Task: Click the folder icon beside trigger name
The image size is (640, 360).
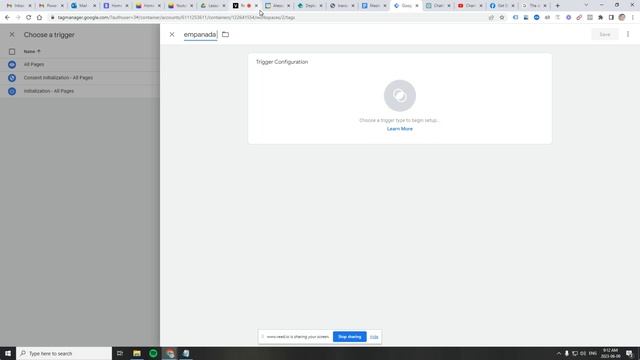Action: [225, 35]
